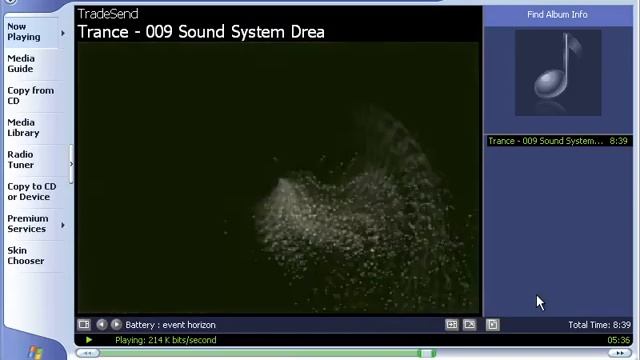640x360 pixels.
Task: Click the rewind button on seek bar
Action: click(x=87, y=353)
